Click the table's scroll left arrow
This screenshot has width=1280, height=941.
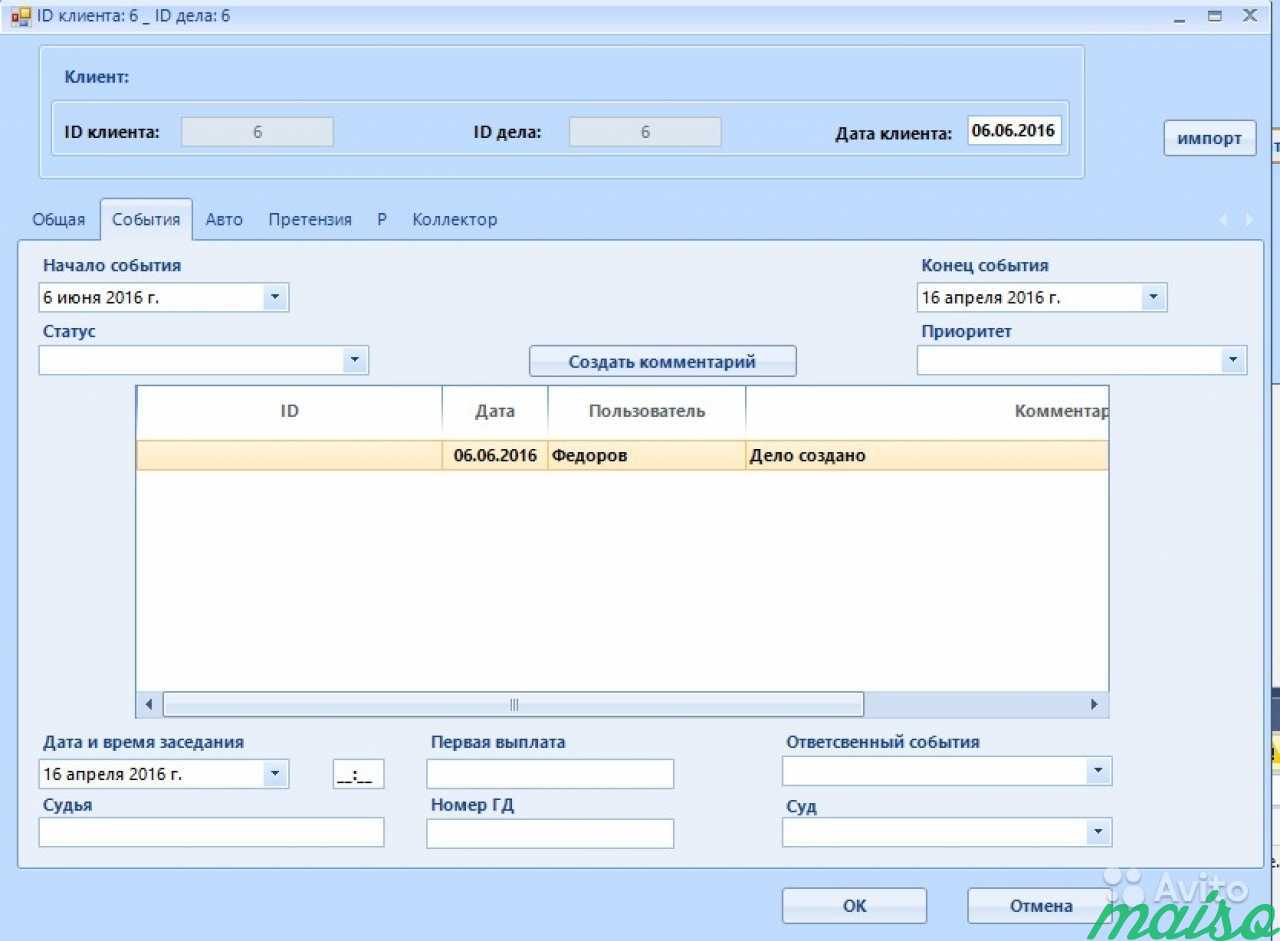[149, 704]
